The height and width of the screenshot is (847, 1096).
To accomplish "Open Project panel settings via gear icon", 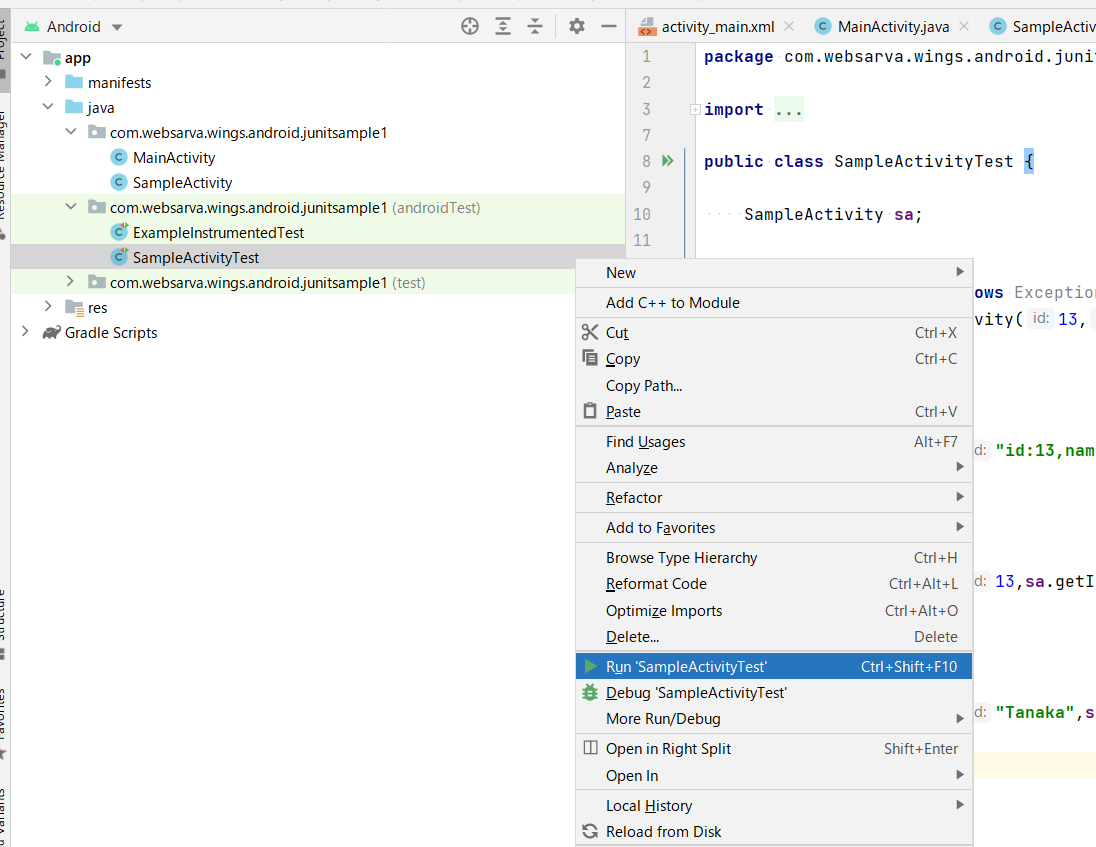I will (x=577, y=27).
